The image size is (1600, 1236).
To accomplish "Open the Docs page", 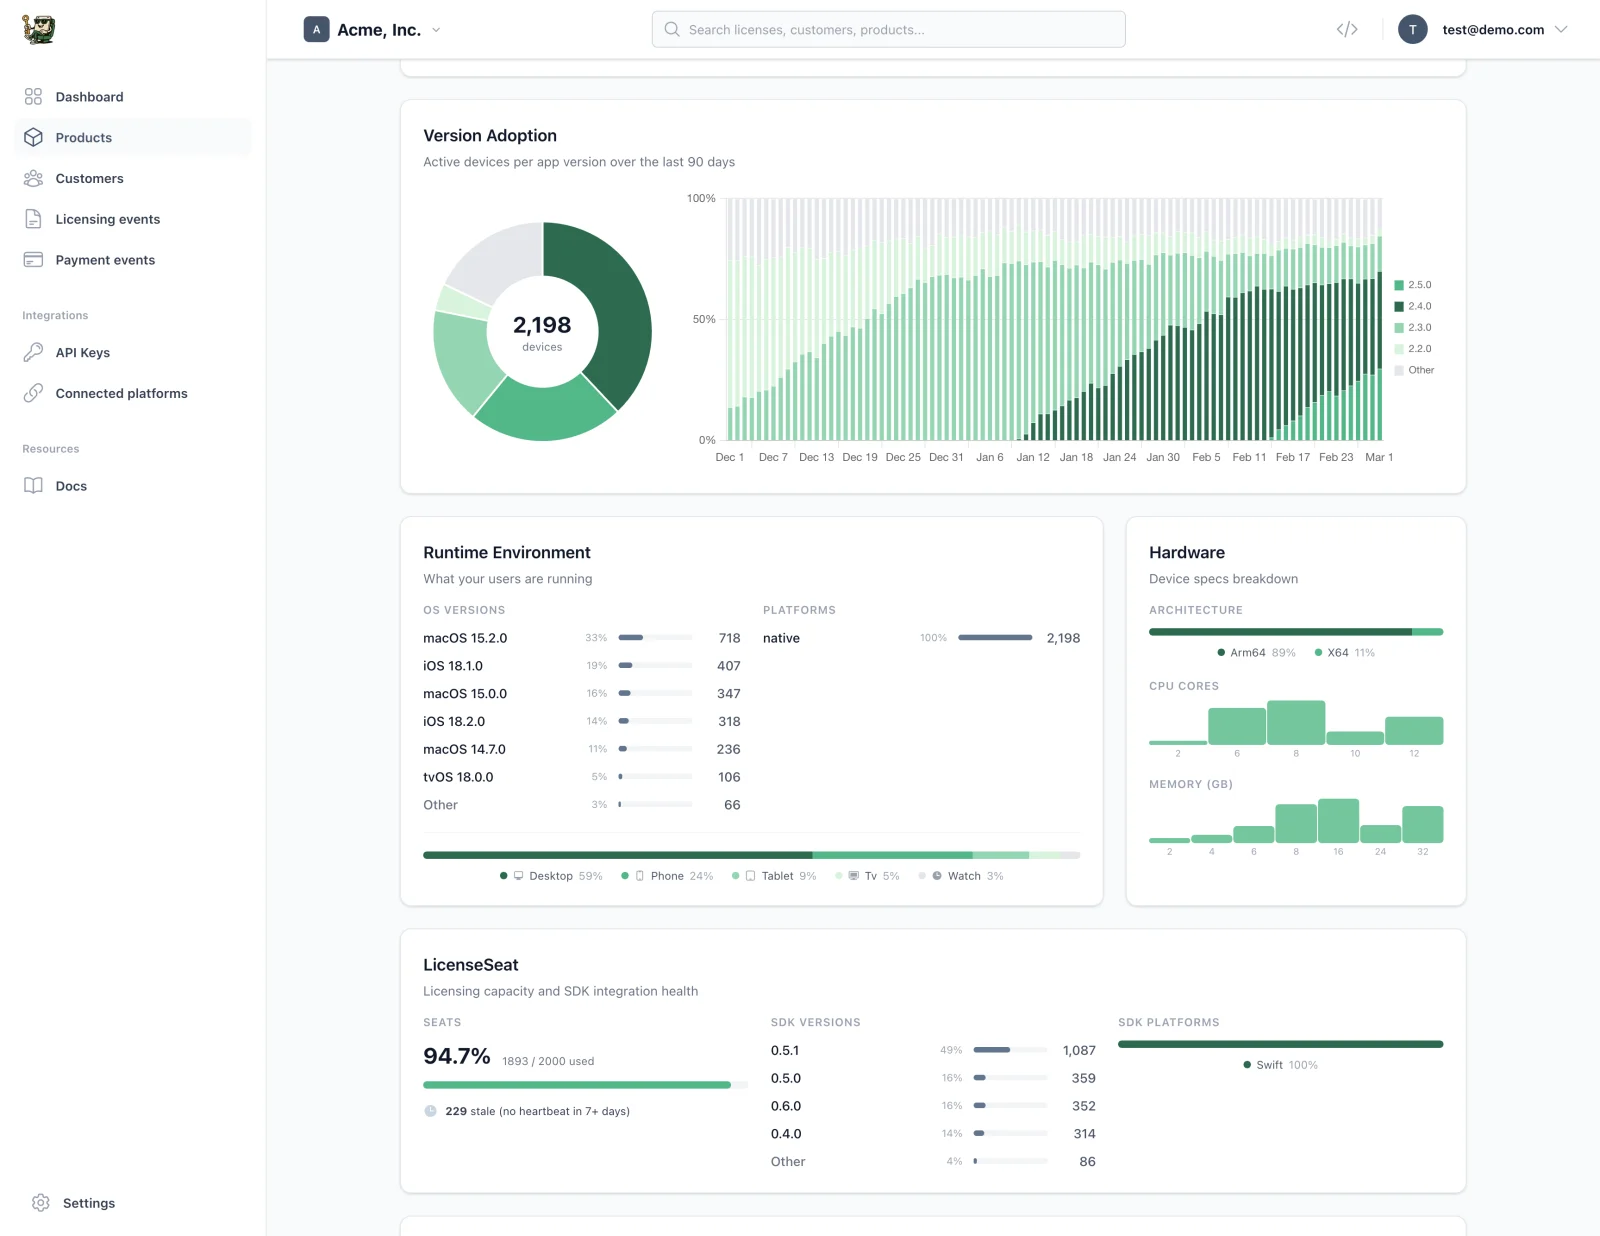I will (x=71, y=485).
